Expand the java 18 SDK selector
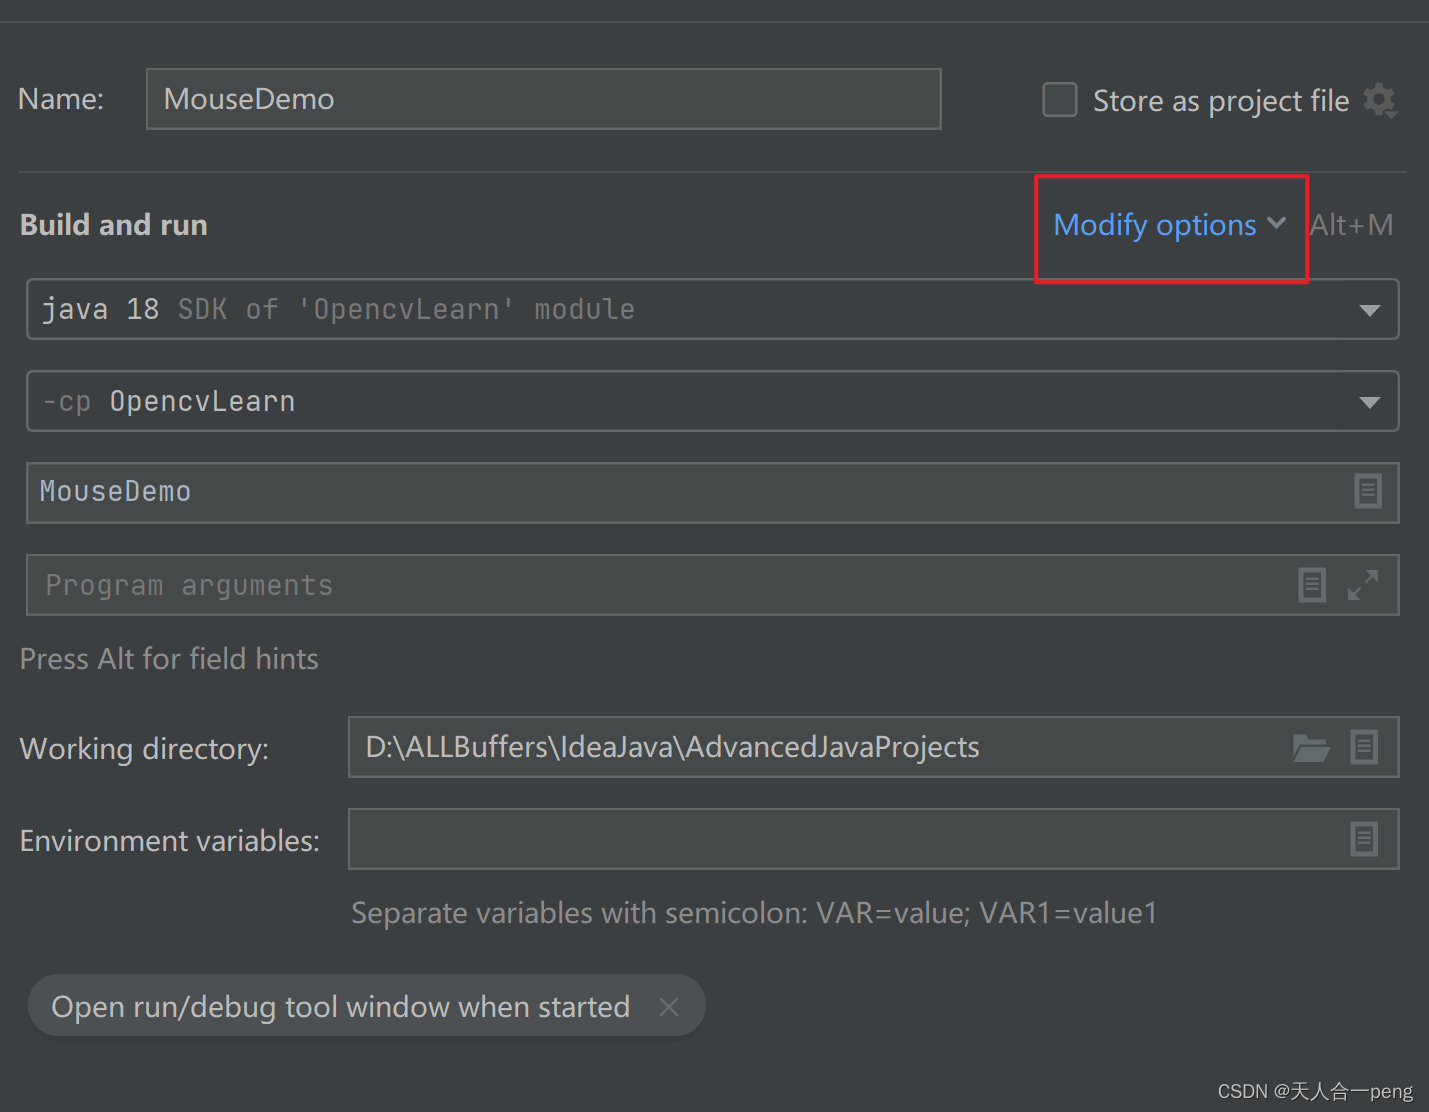Screen dimensions: 1429x1112 click(1369, 309)
